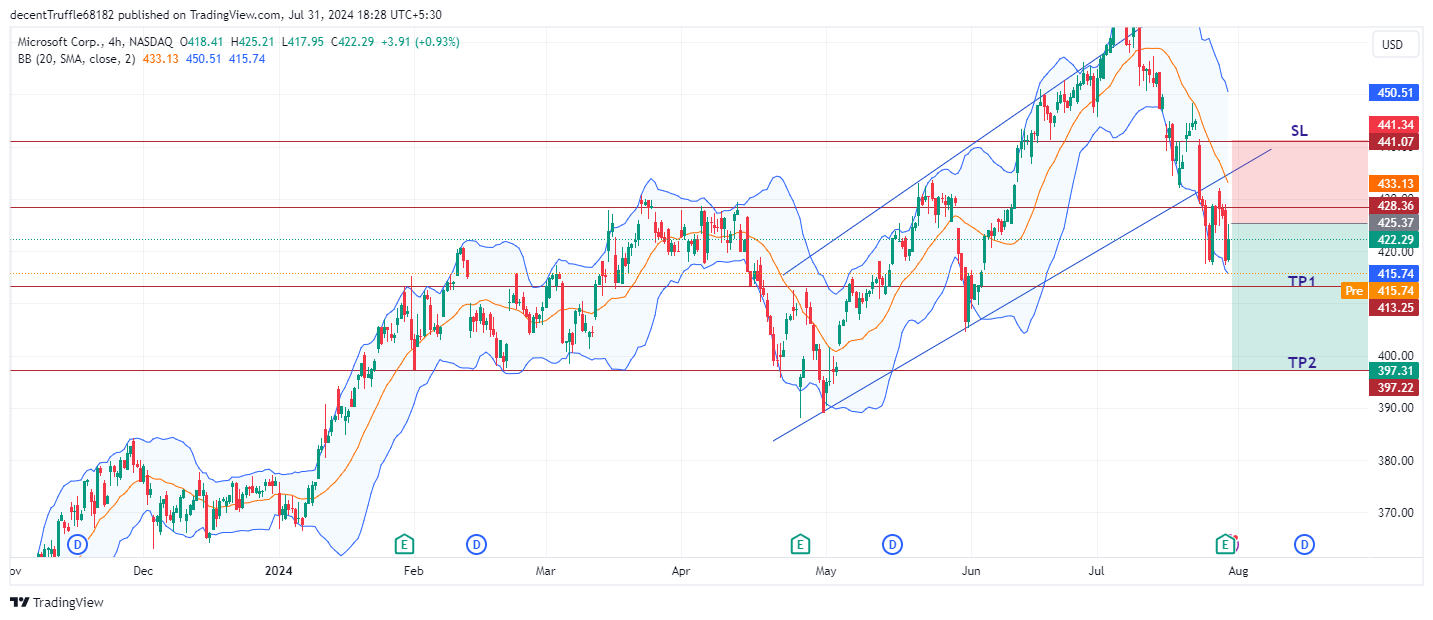Viewport: 1433px width, 620px height.
Task: Click the orange Pre market price tag
Action: click(1353, 291)
